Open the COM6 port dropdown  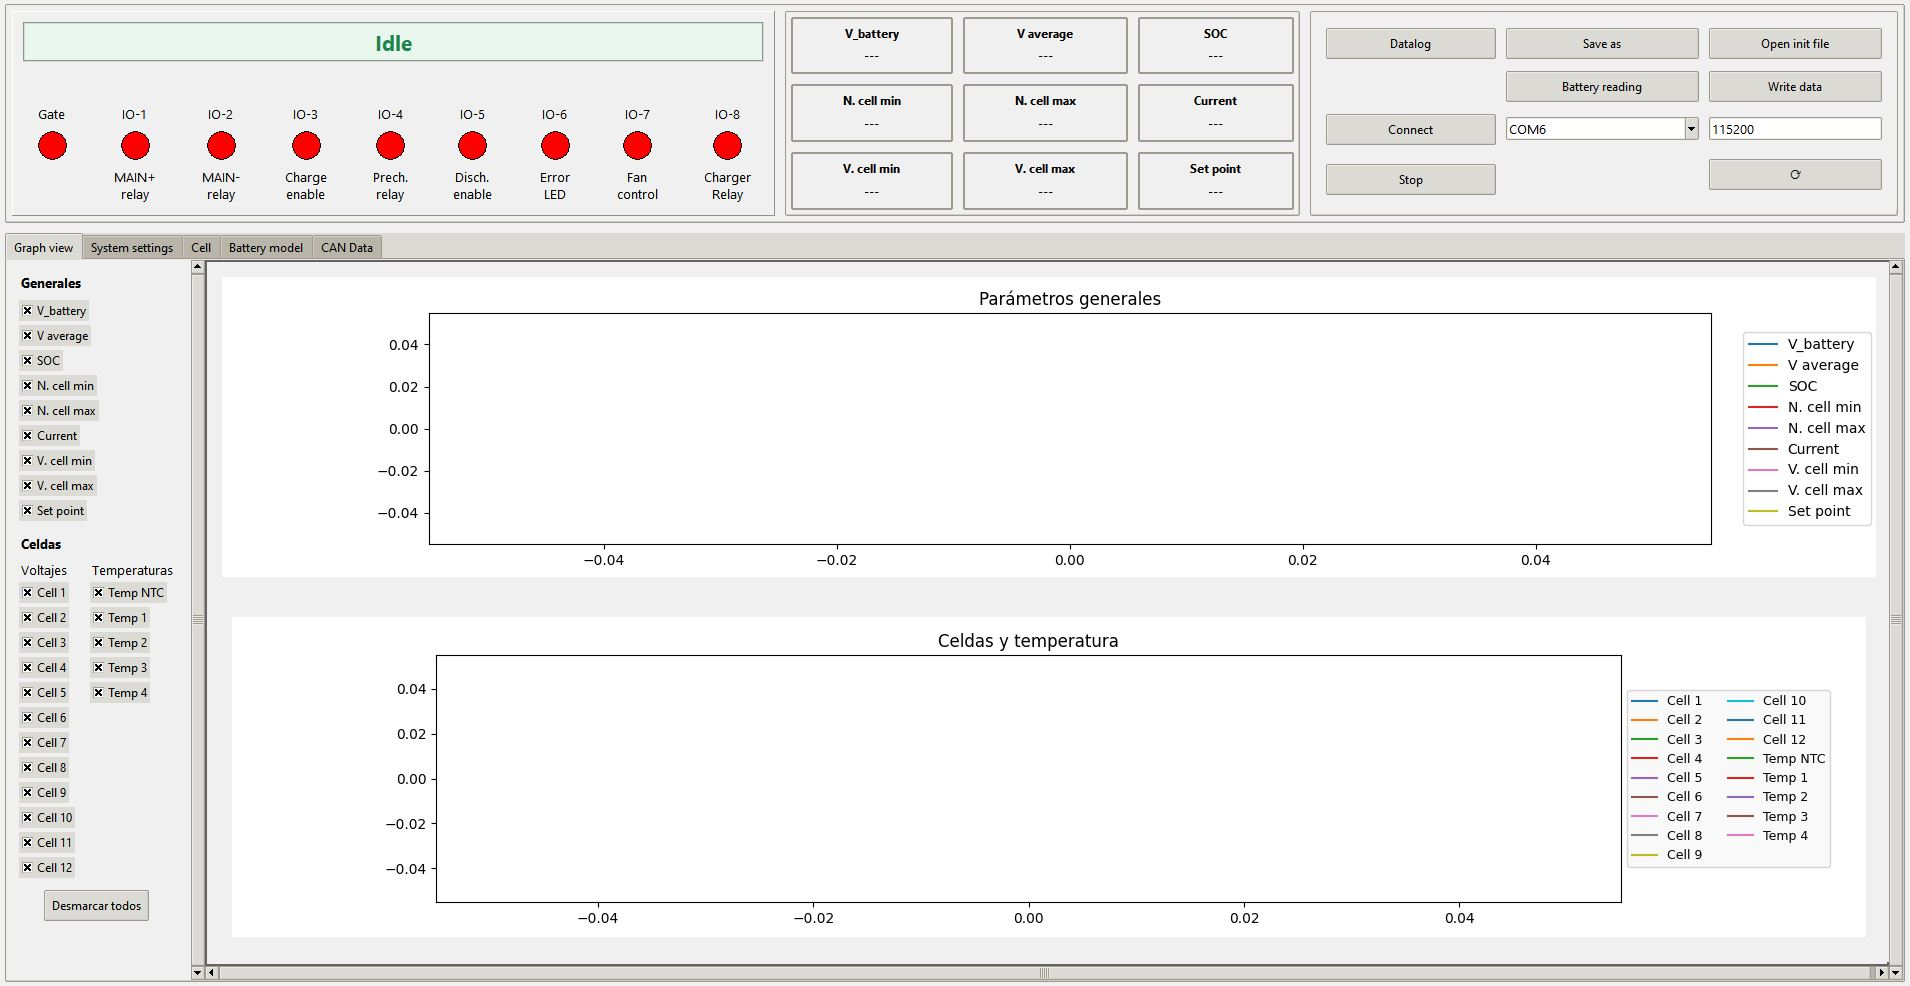(1689, 129)
